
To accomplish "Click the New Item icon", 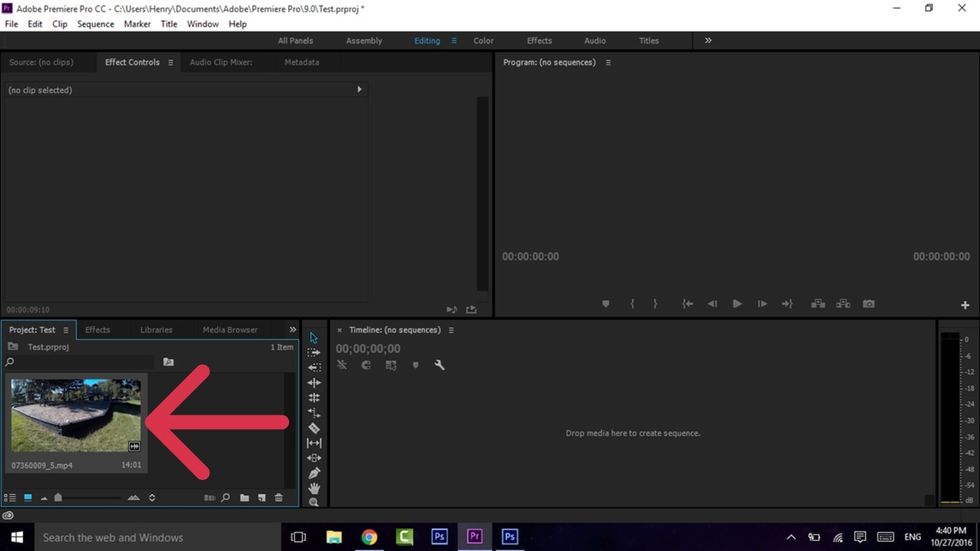I will pyautogui.click(x=262, y=498).
